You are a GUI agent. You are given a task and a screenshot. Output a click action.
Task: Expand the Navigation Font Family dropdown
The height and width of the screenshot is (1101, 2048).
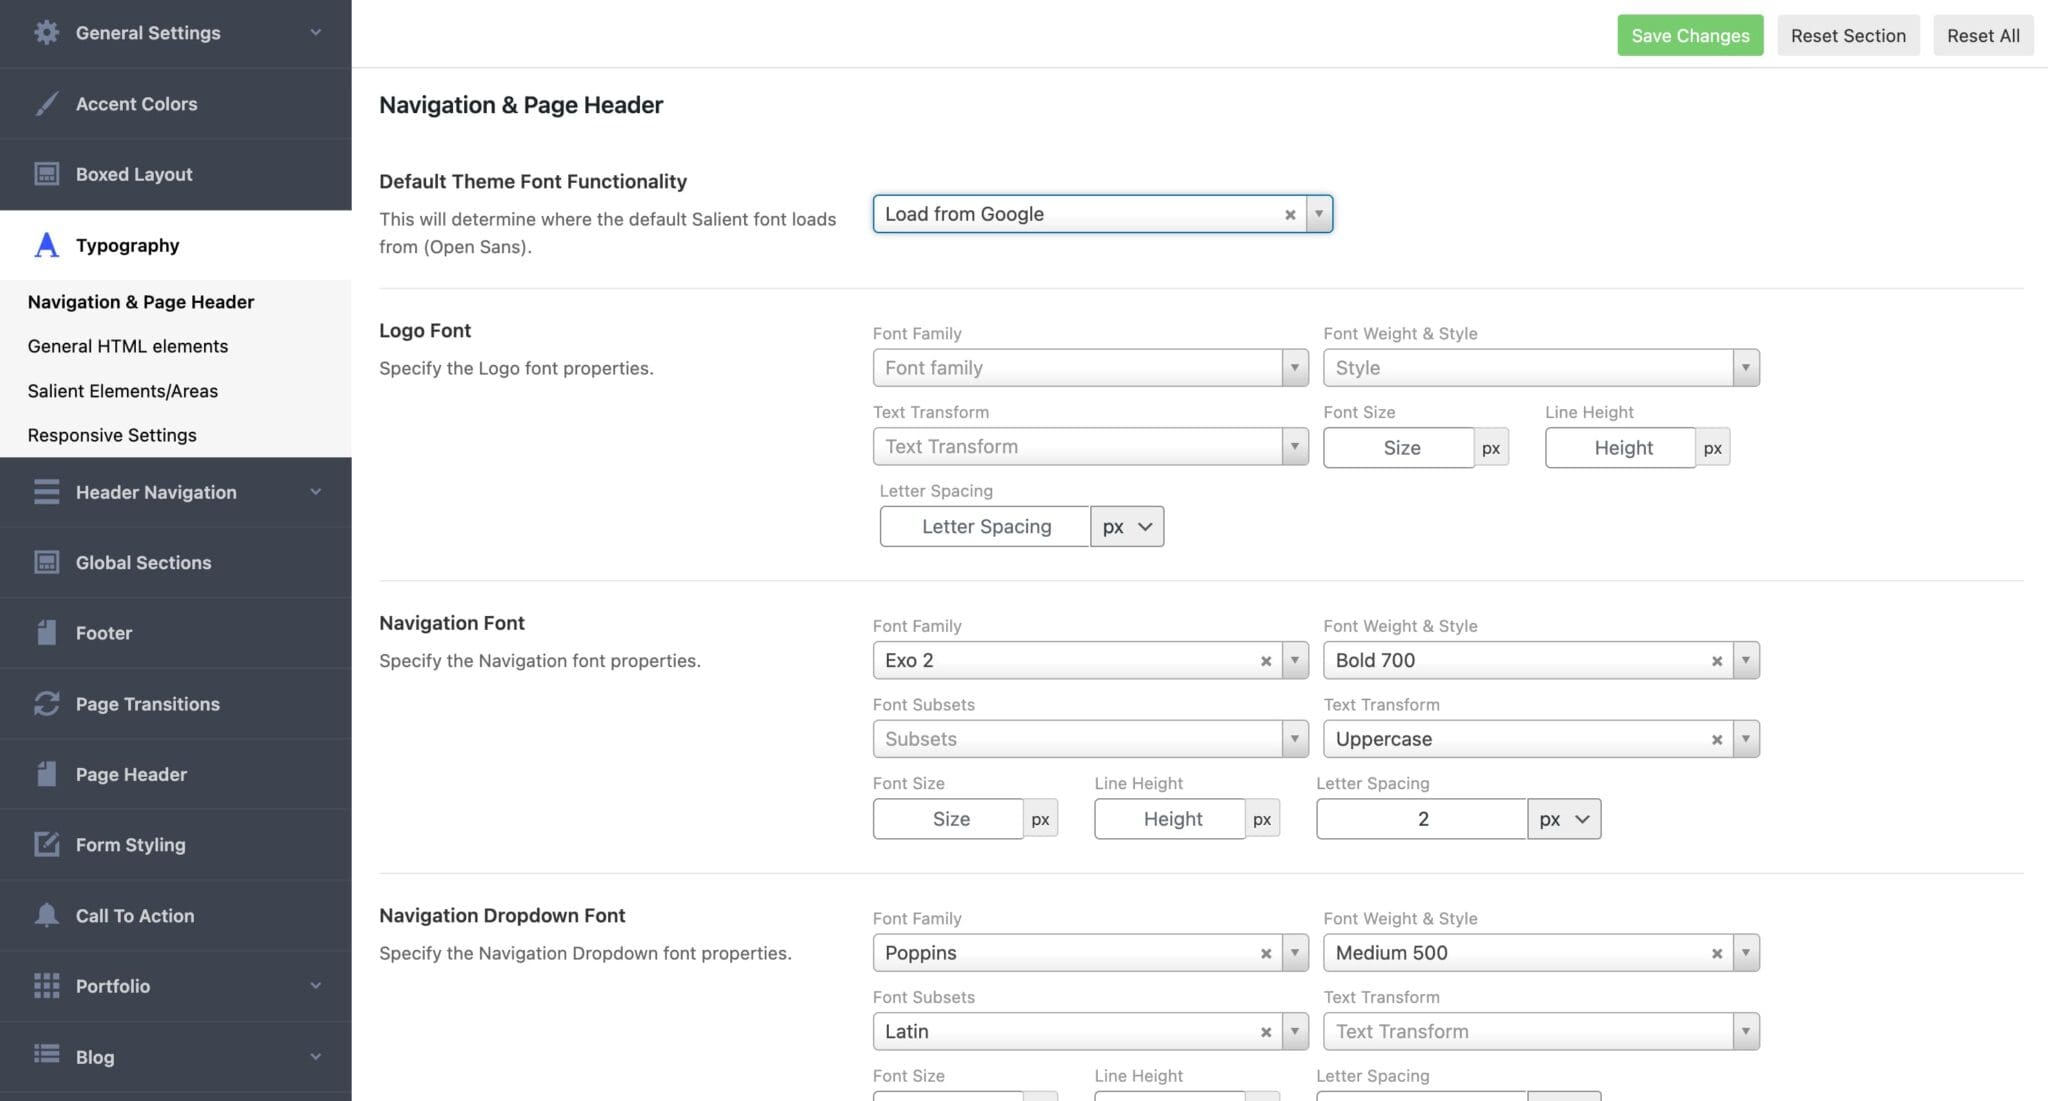pos(1296,660)
